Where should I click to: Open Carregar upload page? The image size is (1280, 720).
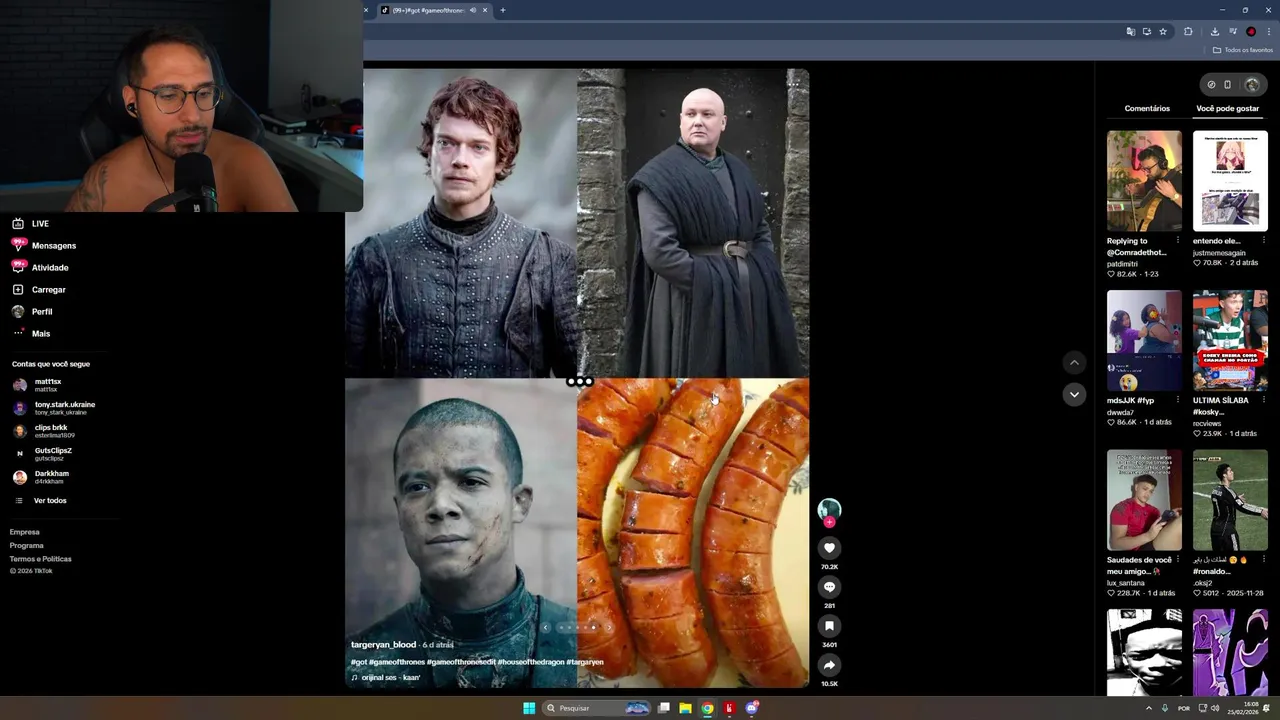point(38,290)
